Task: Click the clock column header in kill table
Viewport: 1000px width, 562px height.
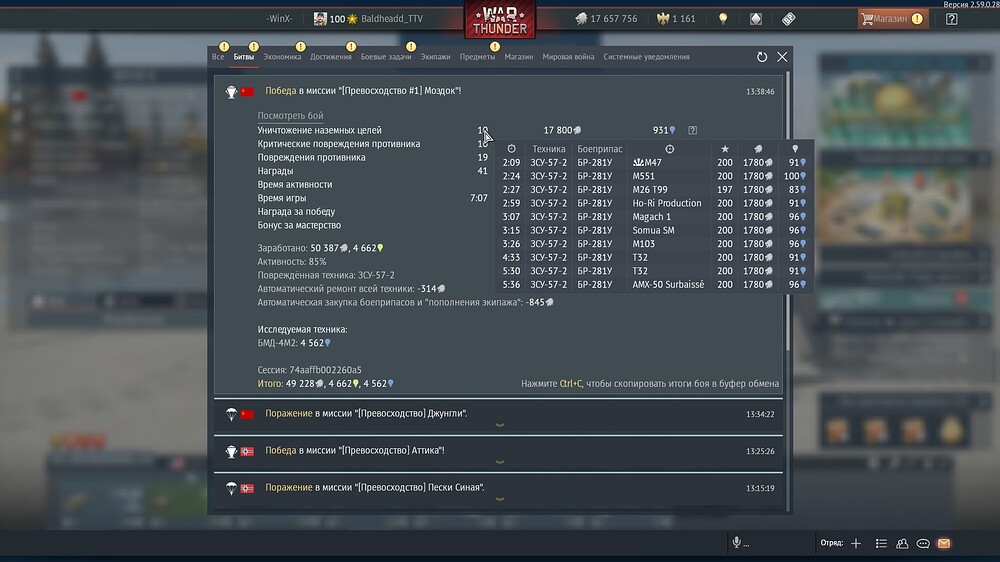Action: click(511, 149)
